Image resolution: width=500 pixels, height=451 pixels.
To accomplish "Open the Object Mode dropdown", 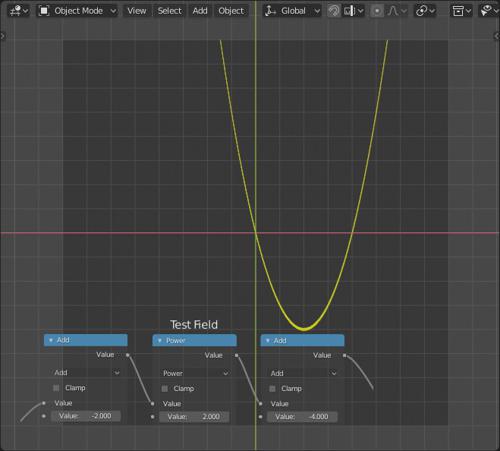I will click(x=77, y=11).
